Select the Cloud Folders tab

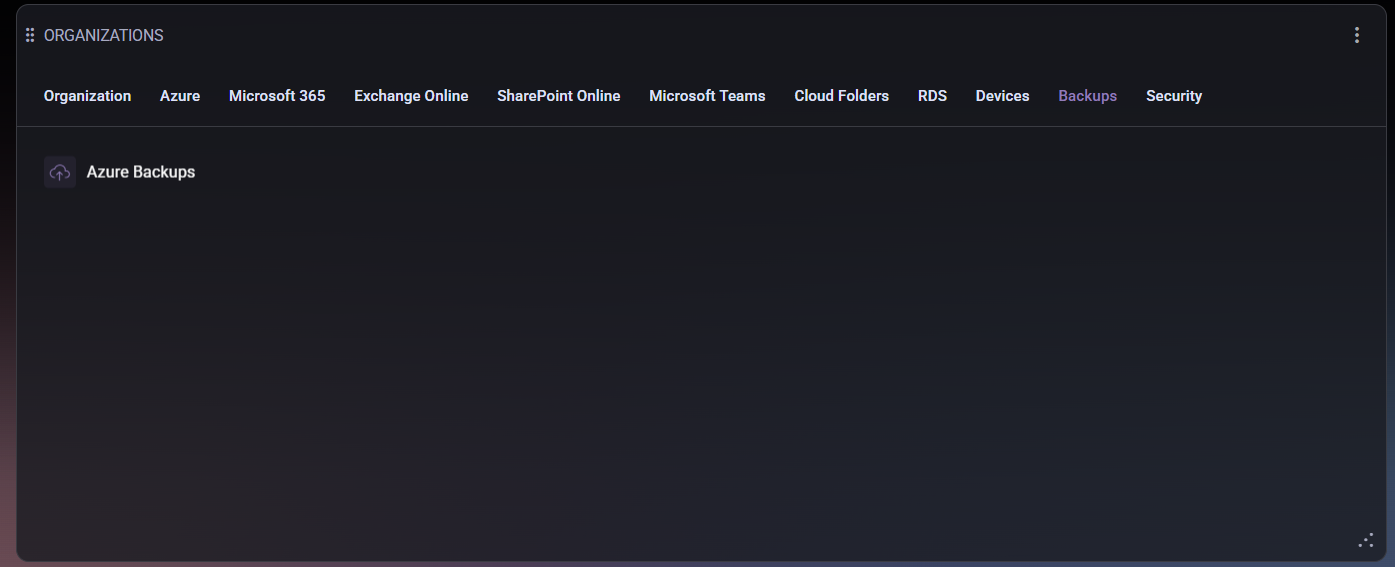[x=841, y=96]
